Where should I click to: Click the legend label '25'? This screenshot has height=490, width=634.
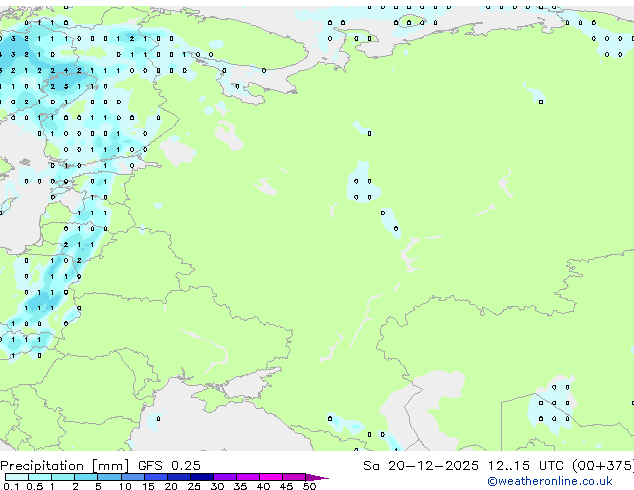194,486
